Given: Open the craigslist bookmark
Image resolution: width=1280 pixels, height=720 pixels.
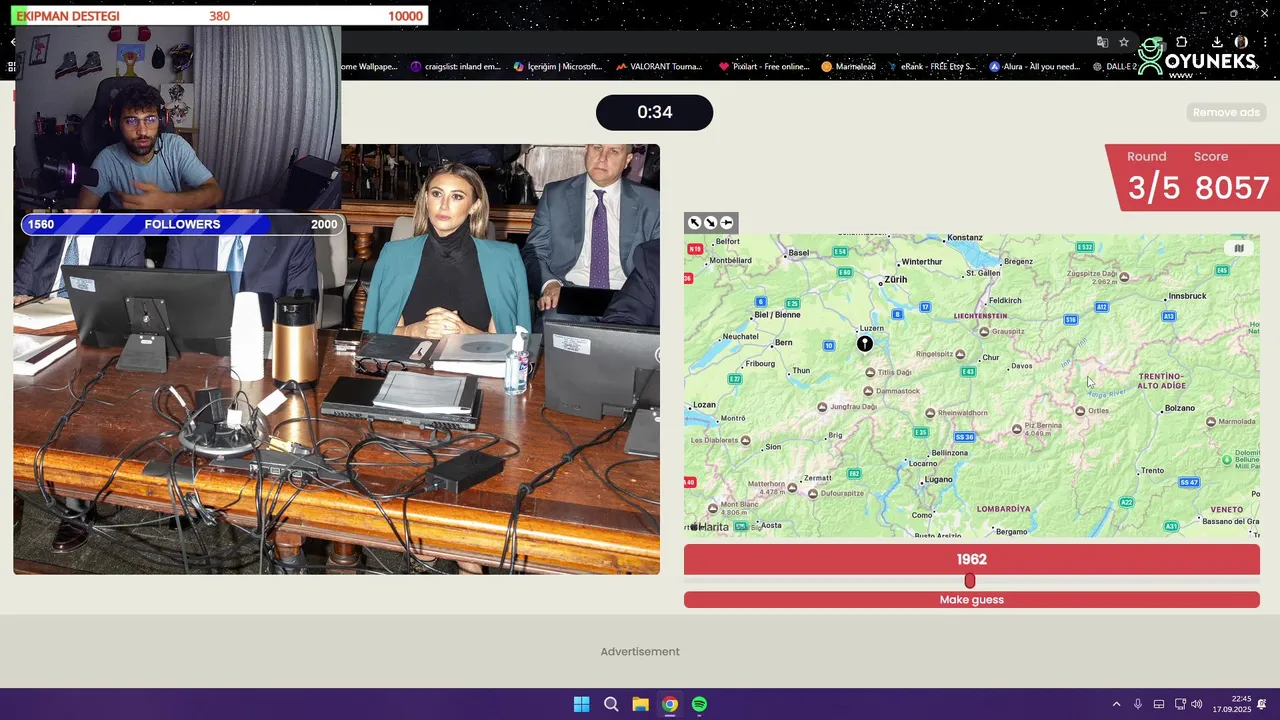Looking at the screenshot, I should tap(455, 67).
